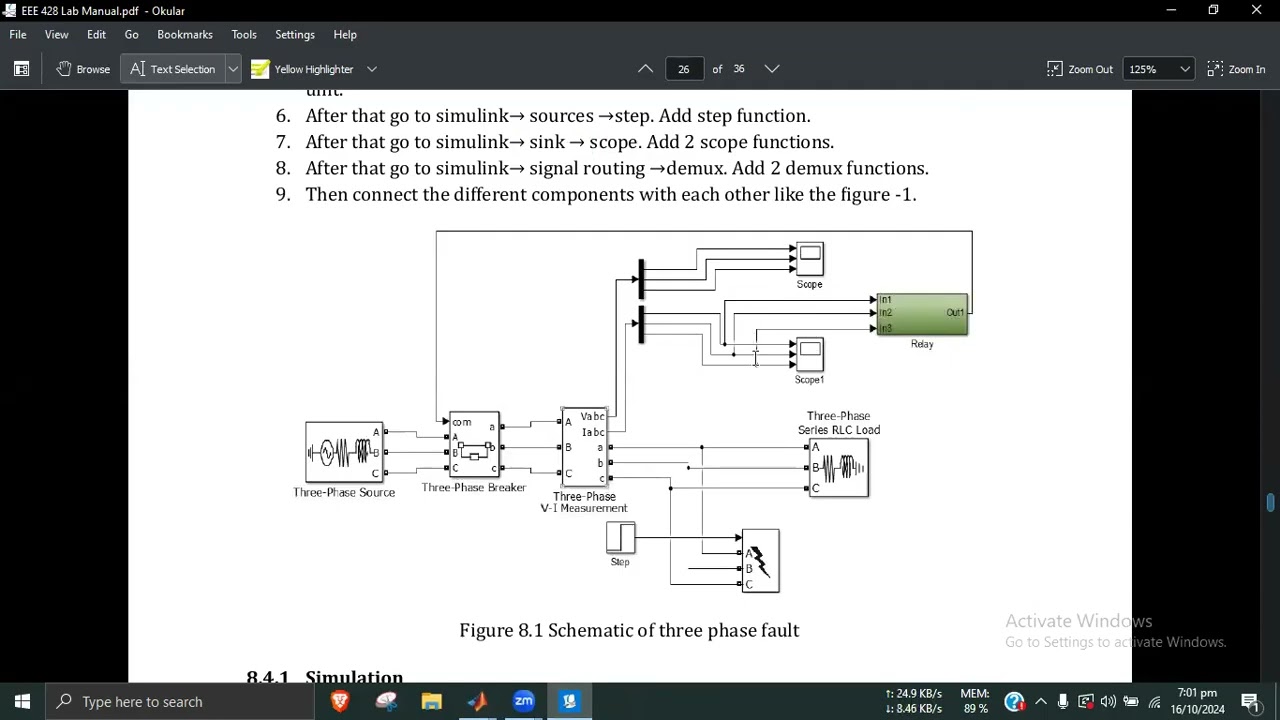Click the 8.4.1 Simulation heading
This screenshot has height=720, width=1280.
tap(325, 677)
